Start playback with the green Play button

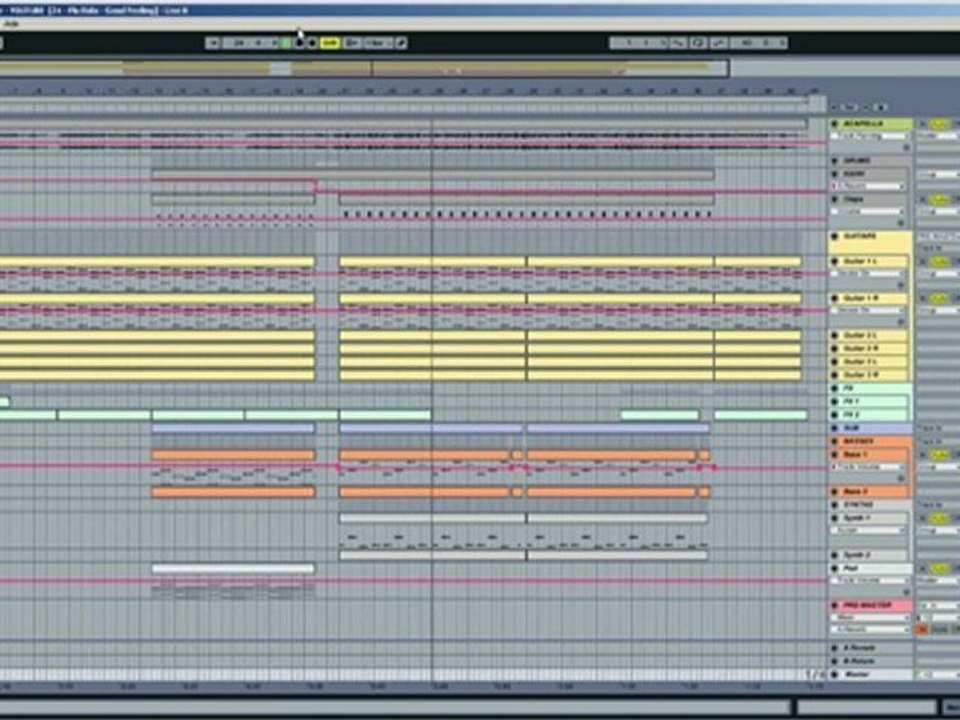coord(286,43)
